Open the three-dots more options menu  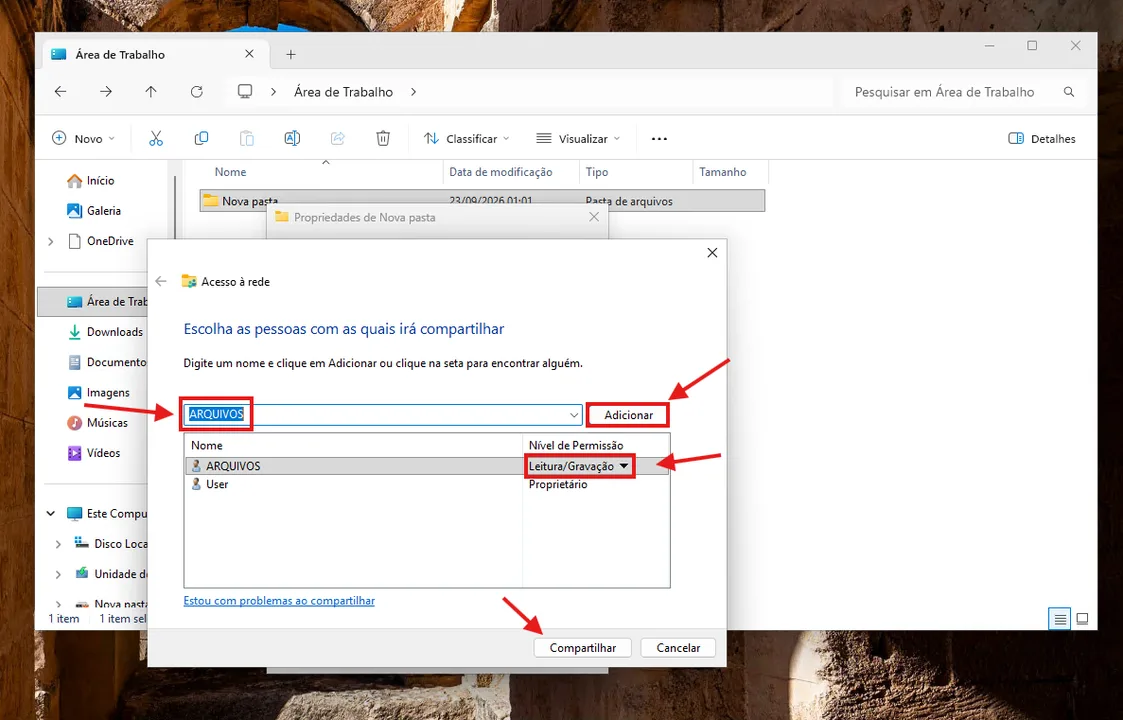[x=659, y=139]
